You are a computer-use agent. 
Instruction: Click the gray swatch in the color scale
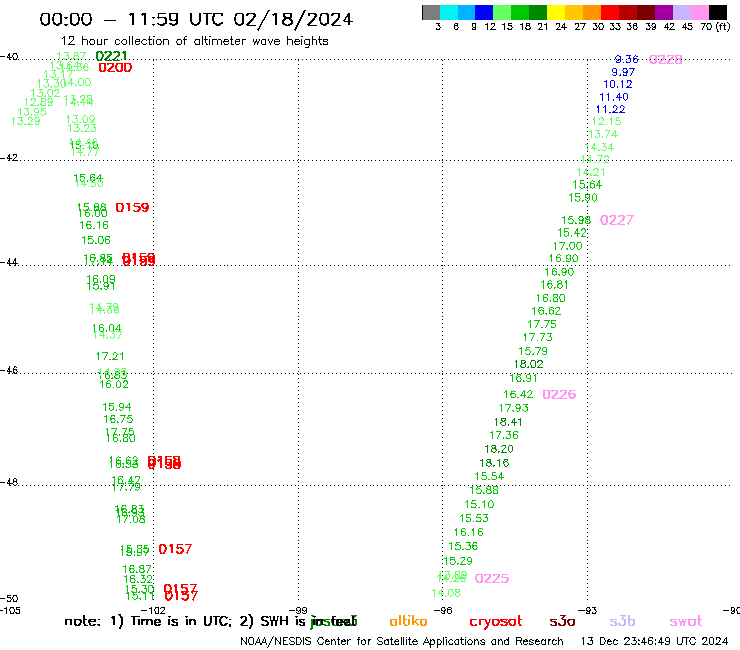pos(431,12)
